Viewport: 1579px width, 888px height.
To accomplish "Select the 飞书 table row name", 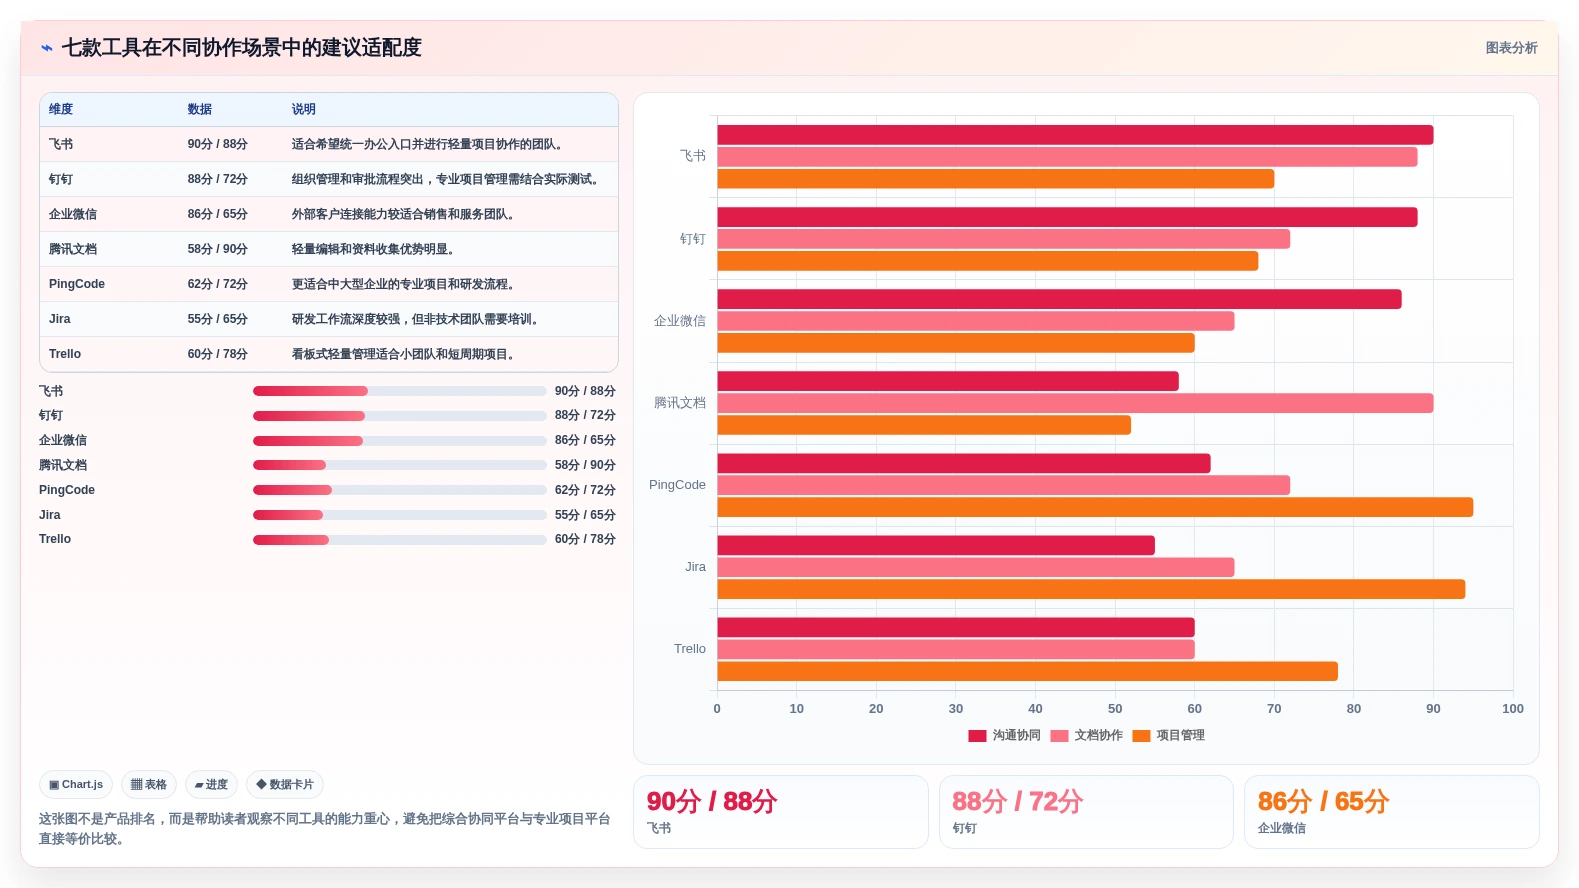I will click(61, 144).
